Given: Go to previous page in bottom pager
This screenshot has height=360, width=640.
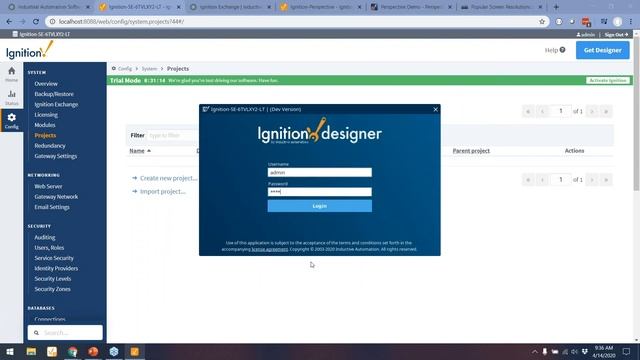Looking at the screenshot, I should [x=542, y=180].
